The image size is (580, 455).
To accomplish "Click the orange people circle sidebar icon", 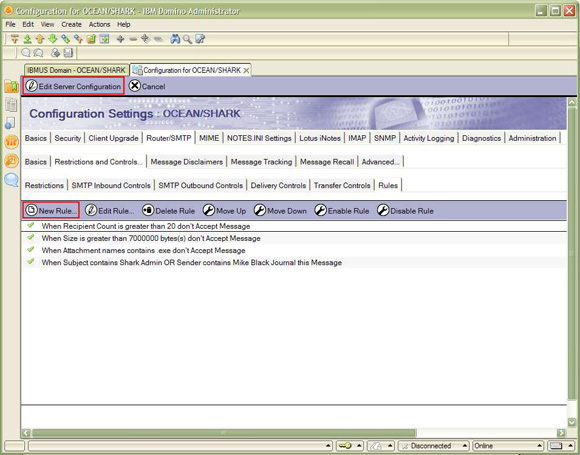I will click(11, 142).
